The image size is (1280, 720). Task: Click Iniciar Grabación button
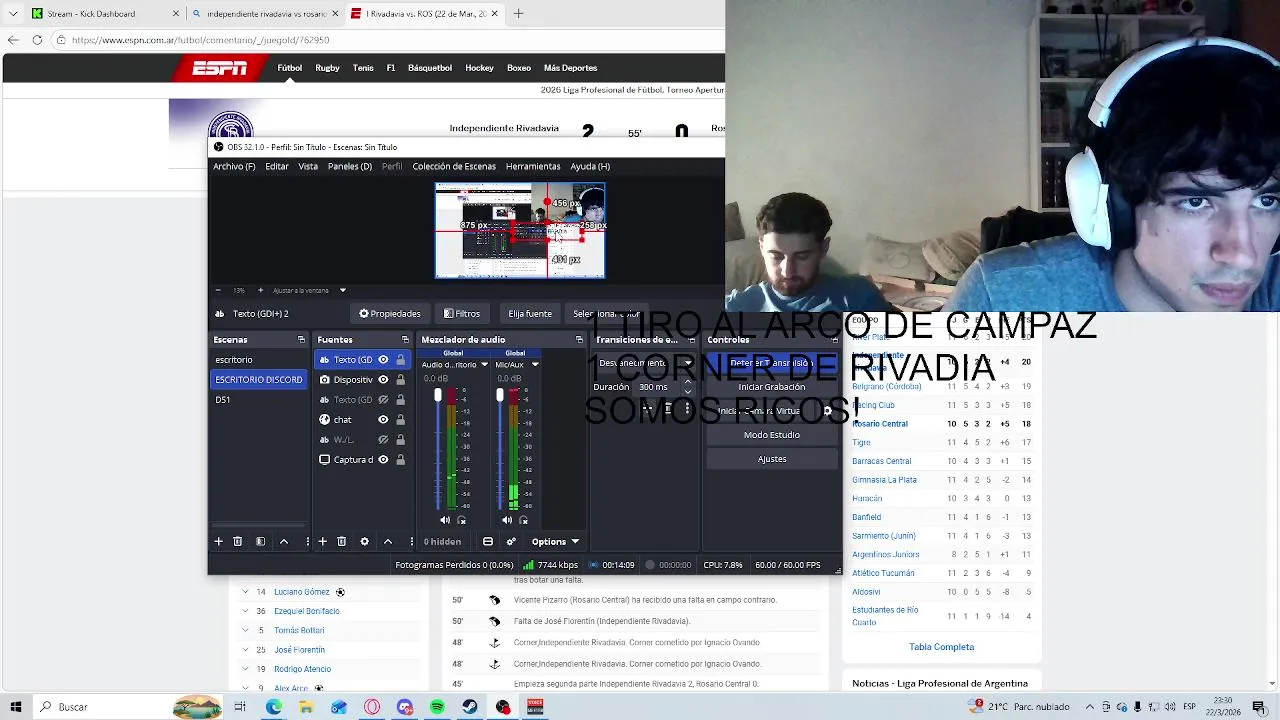(x=772, y=387)
